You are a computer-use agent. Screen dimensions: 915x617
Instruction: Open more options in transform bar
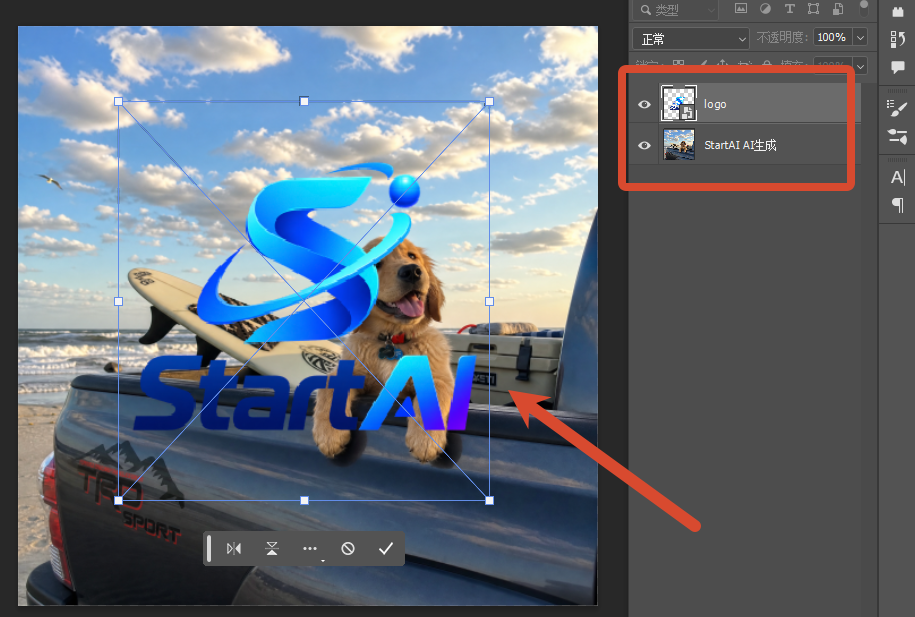[310, 549]
